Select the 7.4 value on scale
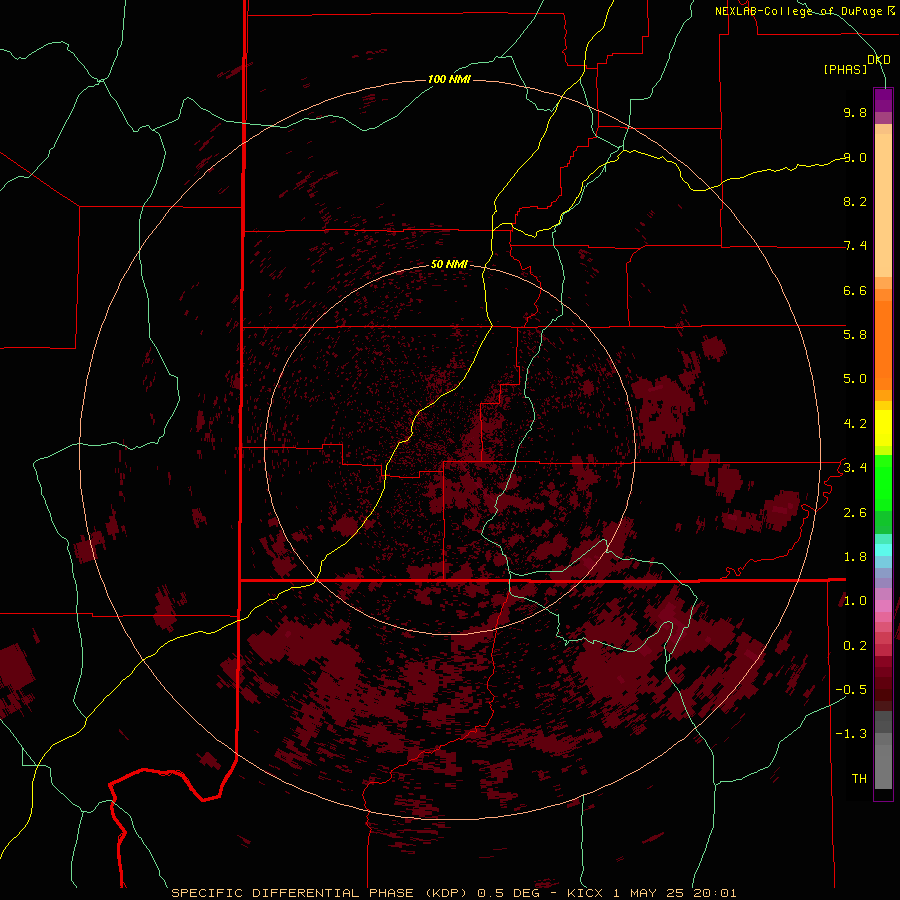This screenshot has width=900, height=900. coord(855,246)
